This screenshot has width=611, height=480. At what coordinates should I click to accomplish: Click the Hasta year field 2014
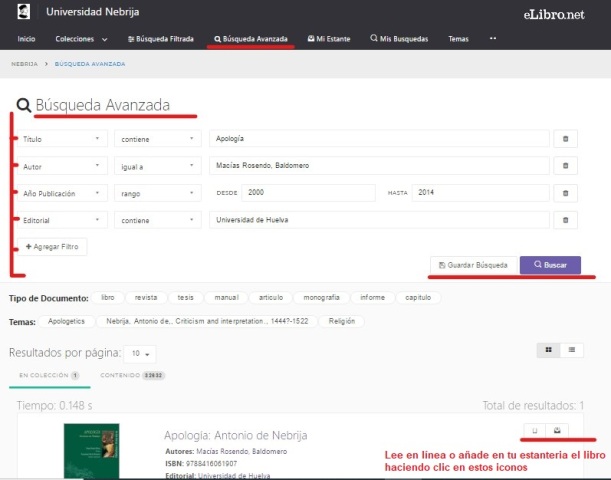(x=480, y=193)
